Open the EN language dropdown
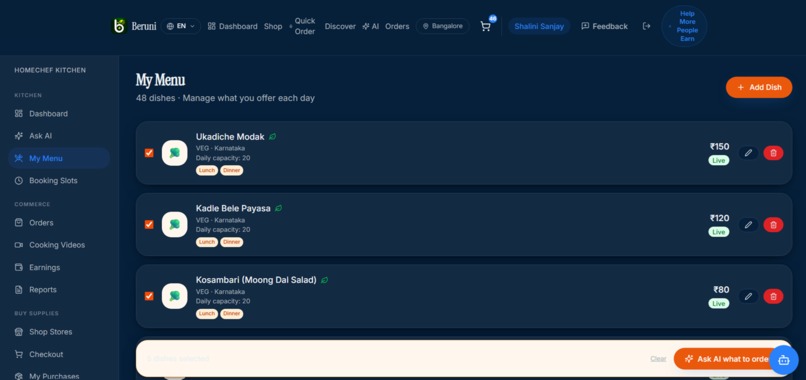806x380 pixels. click(181, 26)
